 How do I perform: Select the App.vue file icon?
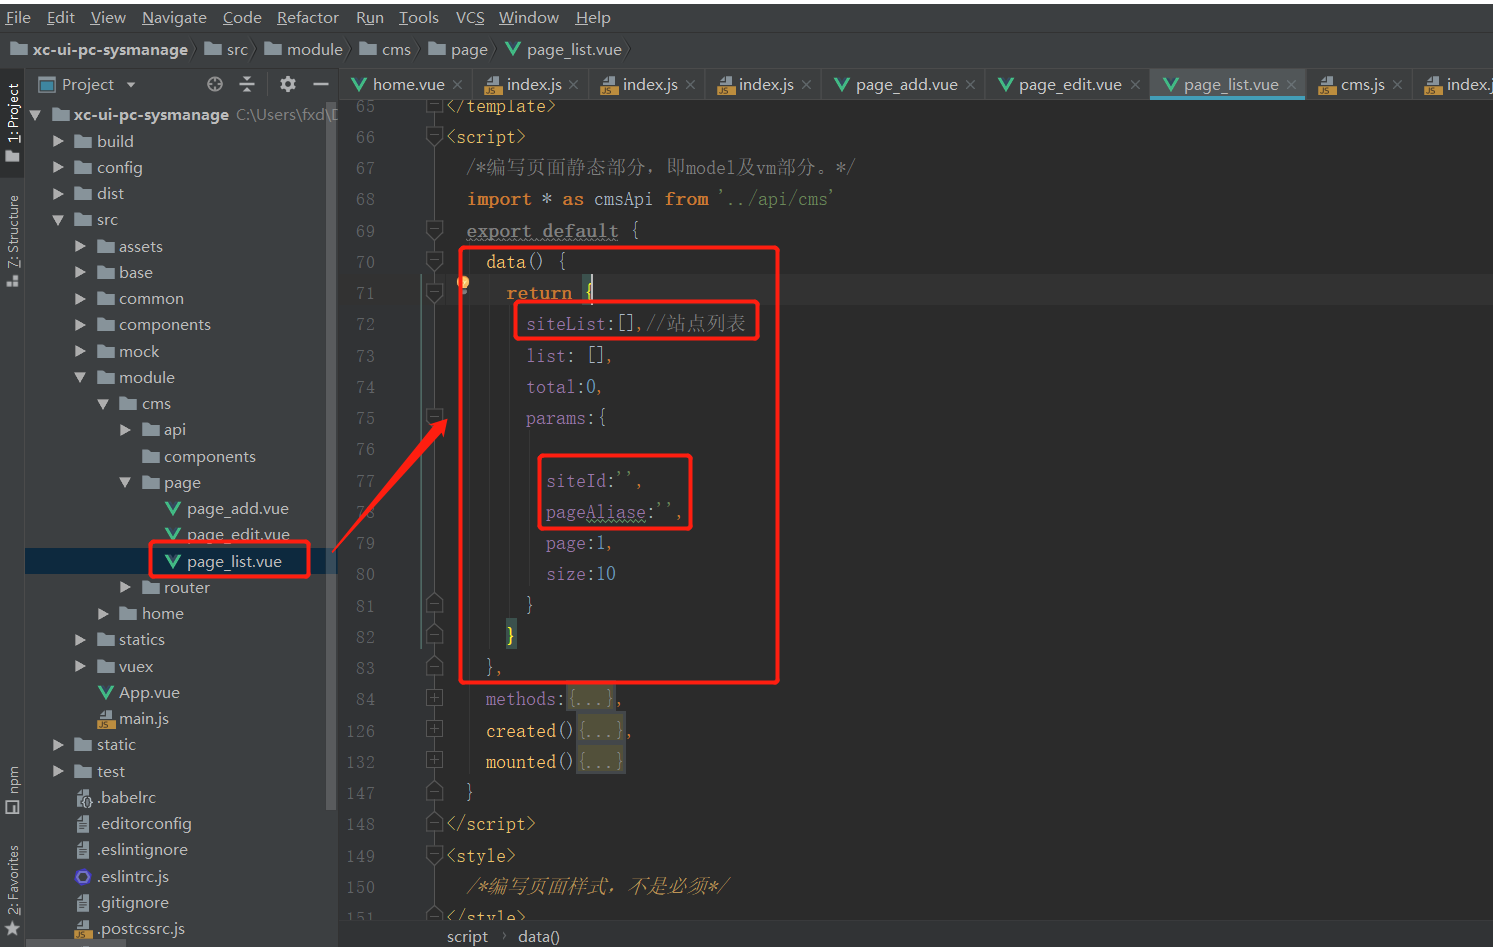click(106, 692)
